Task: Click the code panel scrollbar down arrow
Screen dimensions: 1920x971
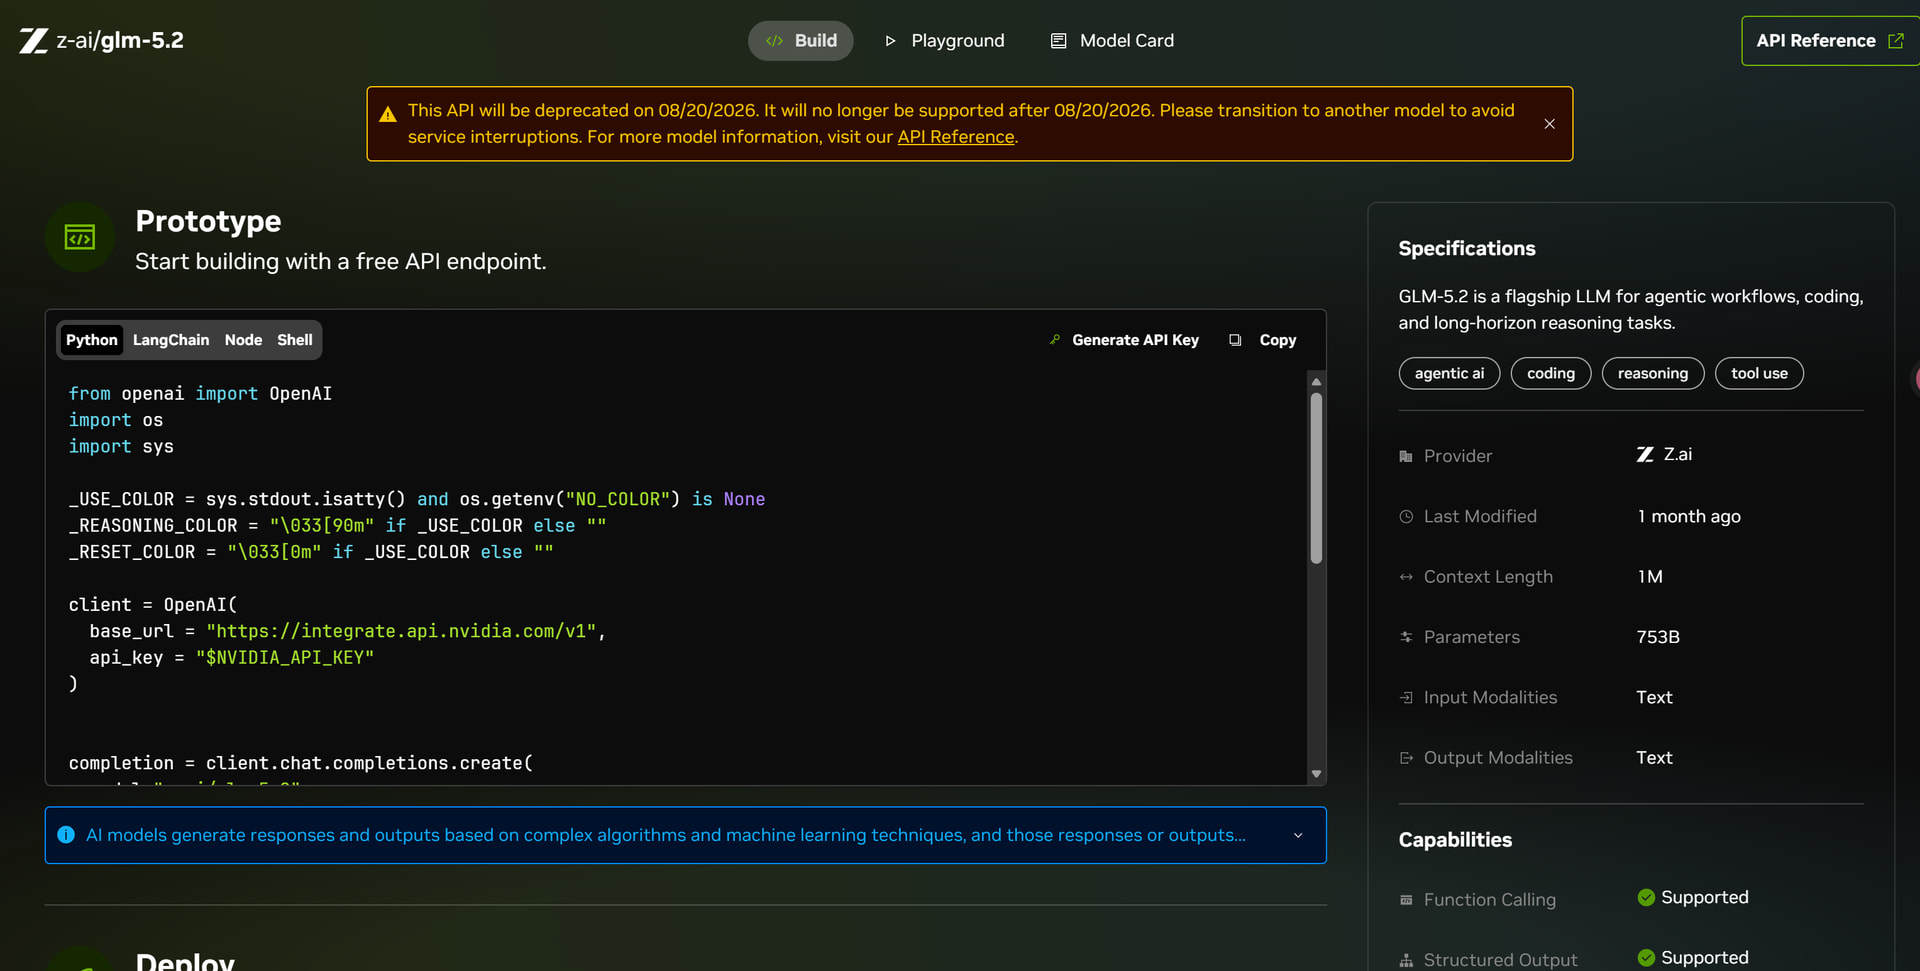Action: [1316, 774]
